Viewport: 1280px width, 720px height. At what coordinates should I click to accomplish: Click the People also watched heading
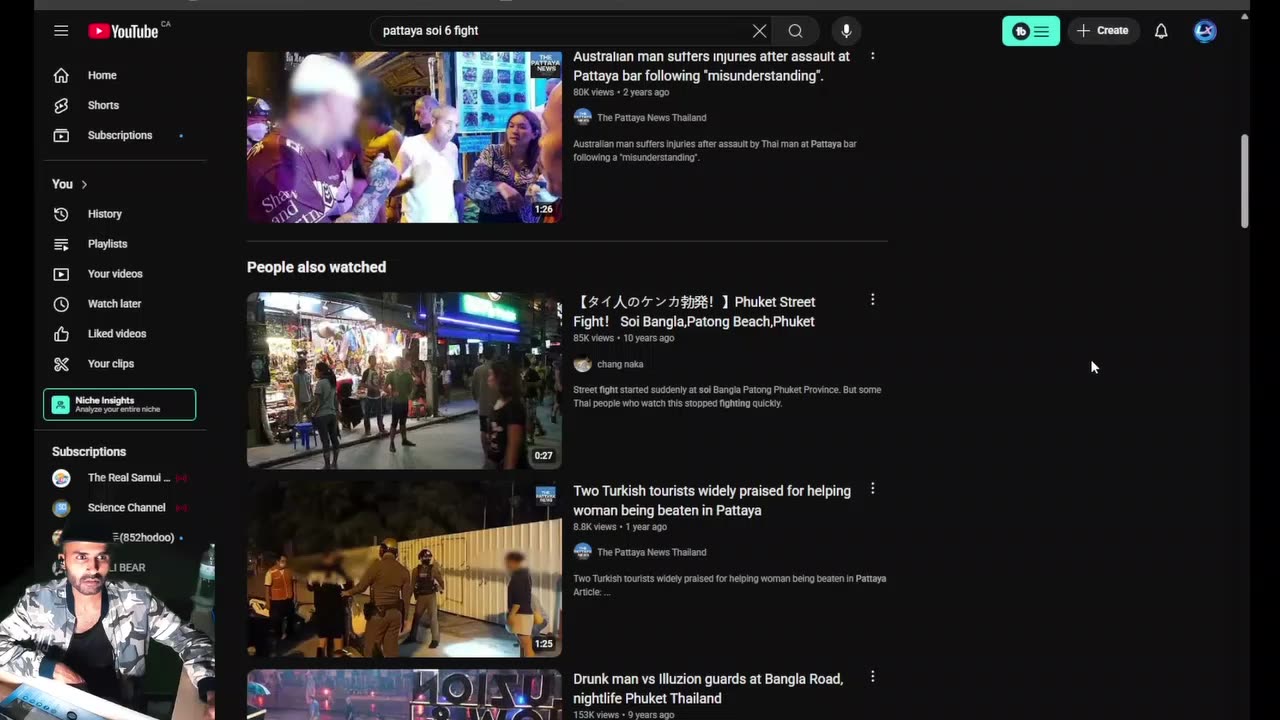316,267
